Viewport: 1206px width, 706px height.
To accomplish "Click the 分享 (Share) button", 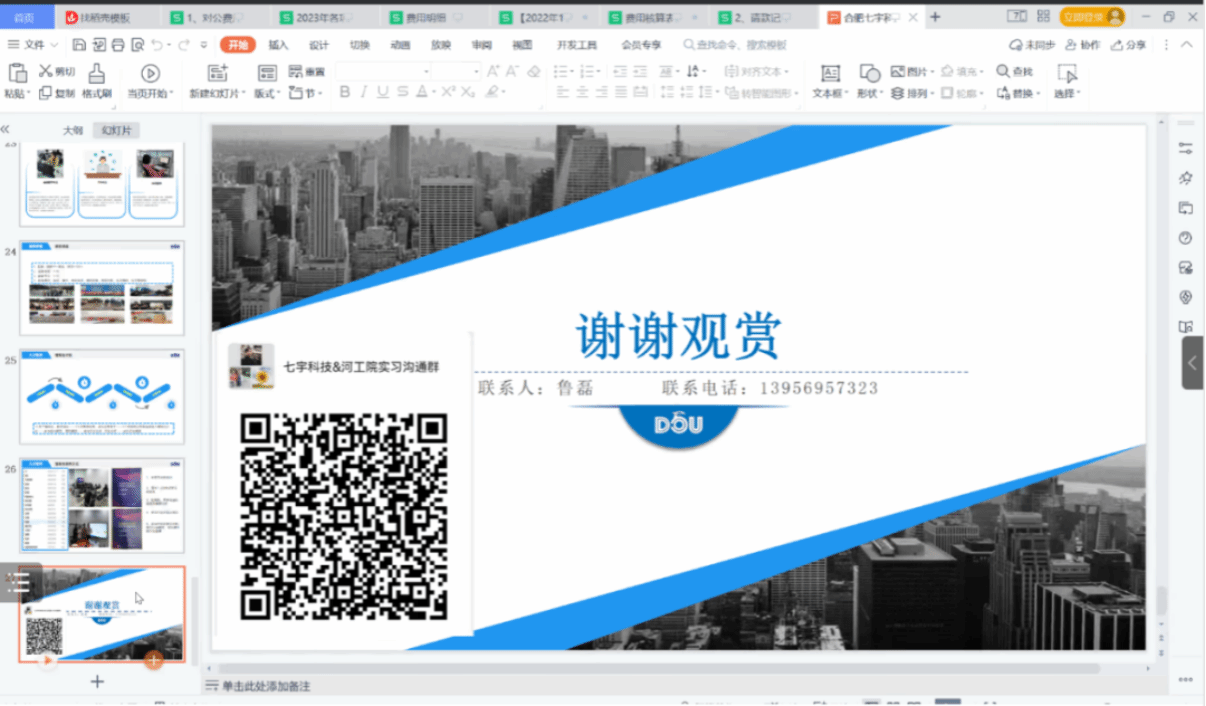I will [x=1128, y=45].
